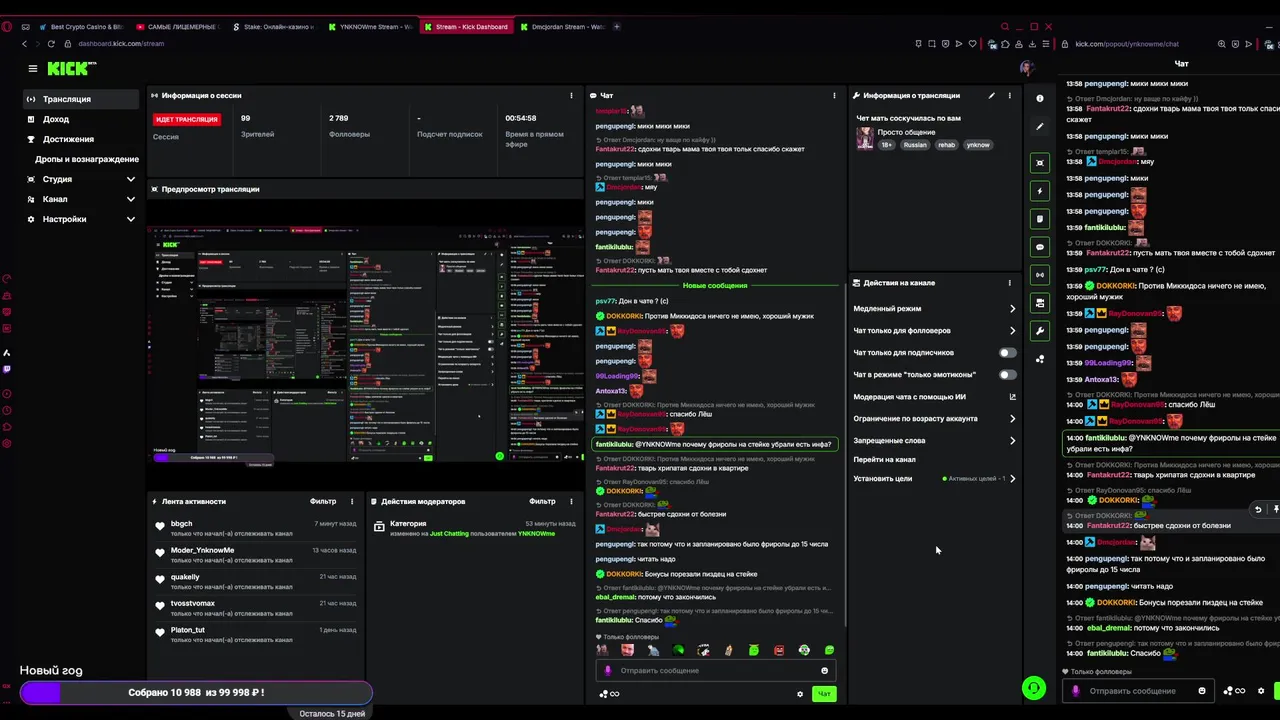Select Трансляция in sidebar
This screenshot has width=1280, height=720.
(82, 99)
